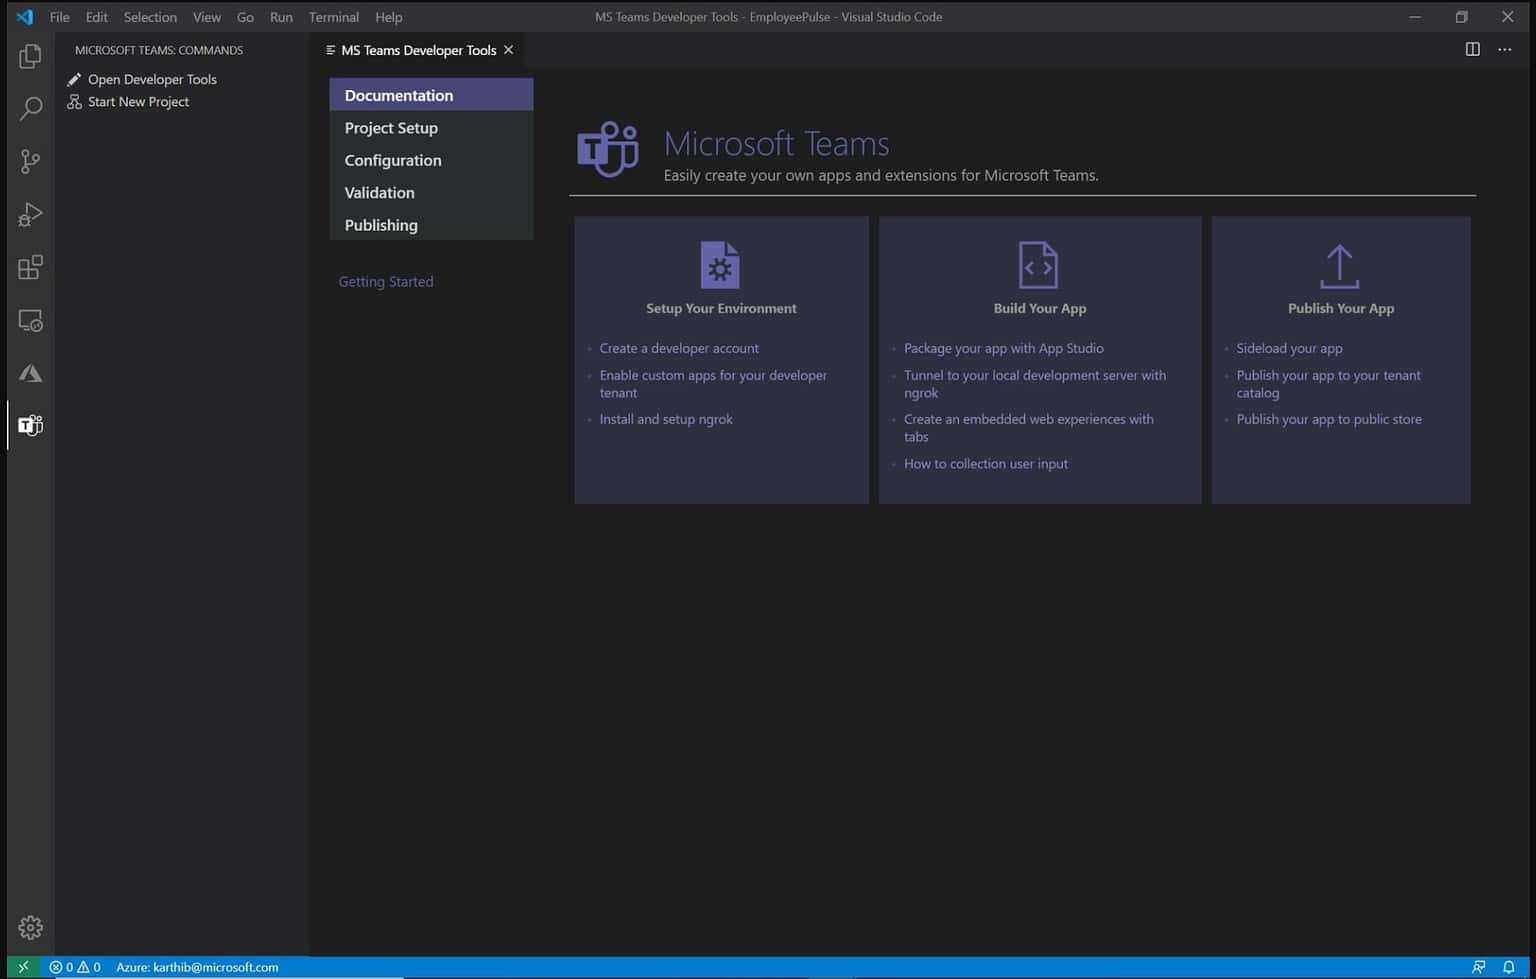
Task: Expand the Getting Started section
Action: coord(385,281)
